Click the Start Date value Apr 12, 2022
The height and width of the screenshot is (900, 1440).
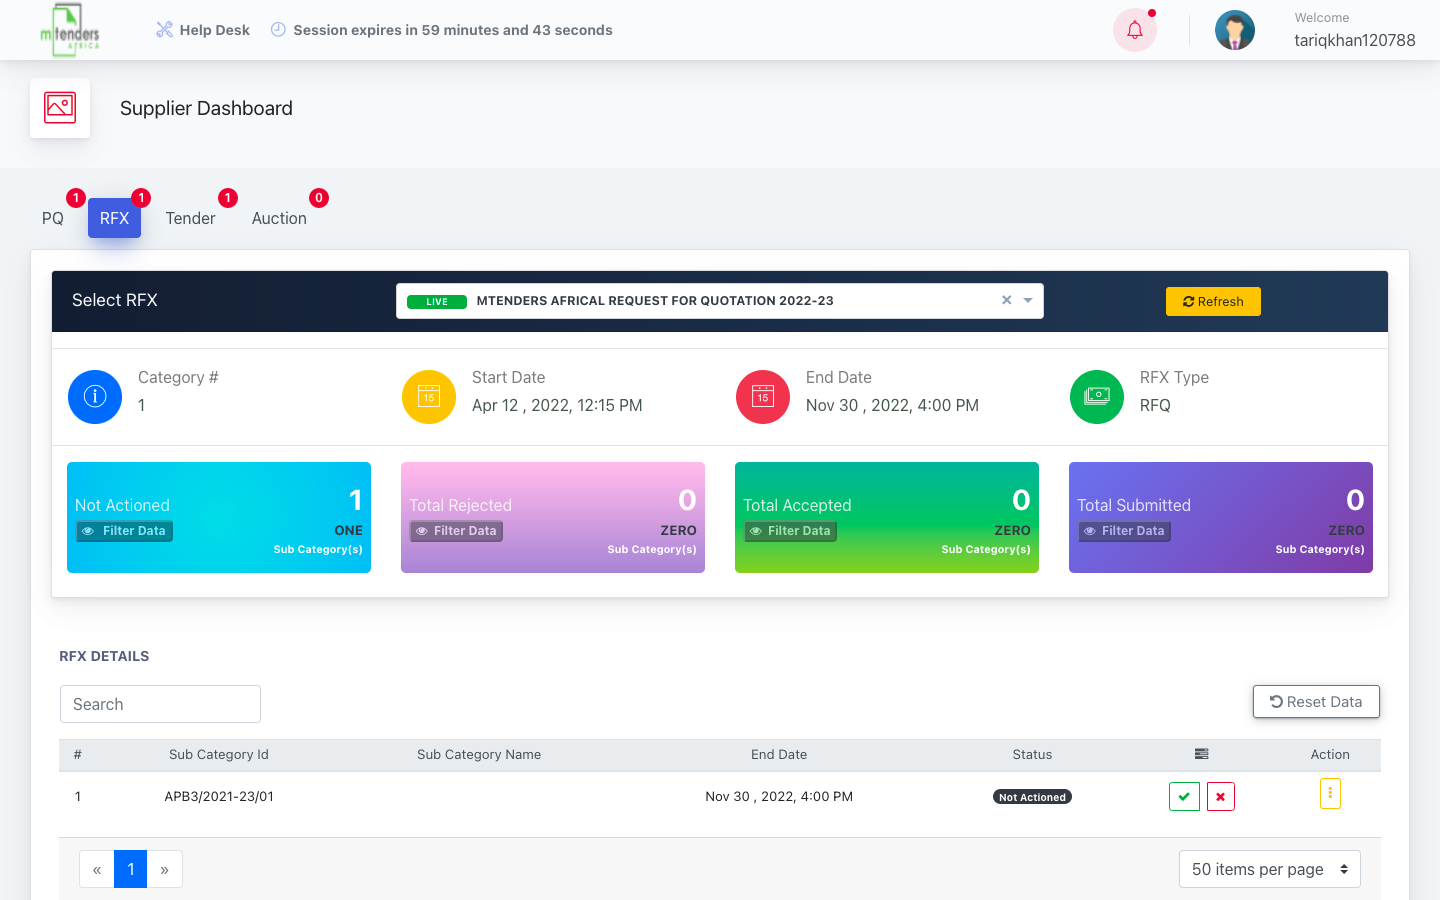(x=557, y=405)
